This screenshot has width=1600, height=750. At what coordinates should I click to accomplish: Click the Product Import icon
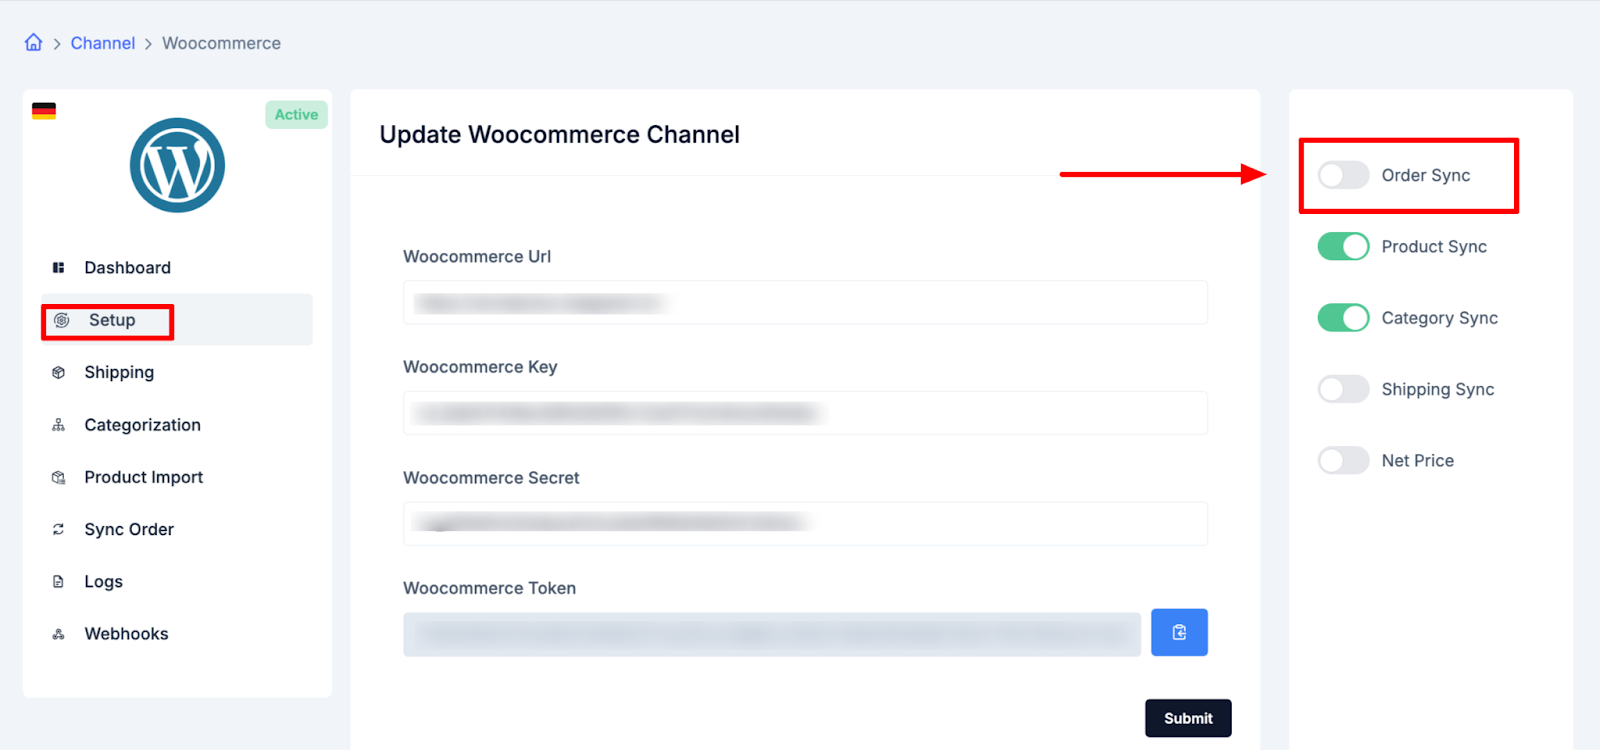point(58,477)
